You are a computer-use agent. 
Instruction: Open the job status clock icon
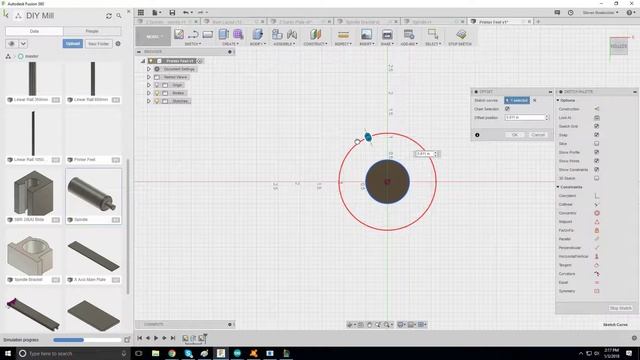pos(571,13)
